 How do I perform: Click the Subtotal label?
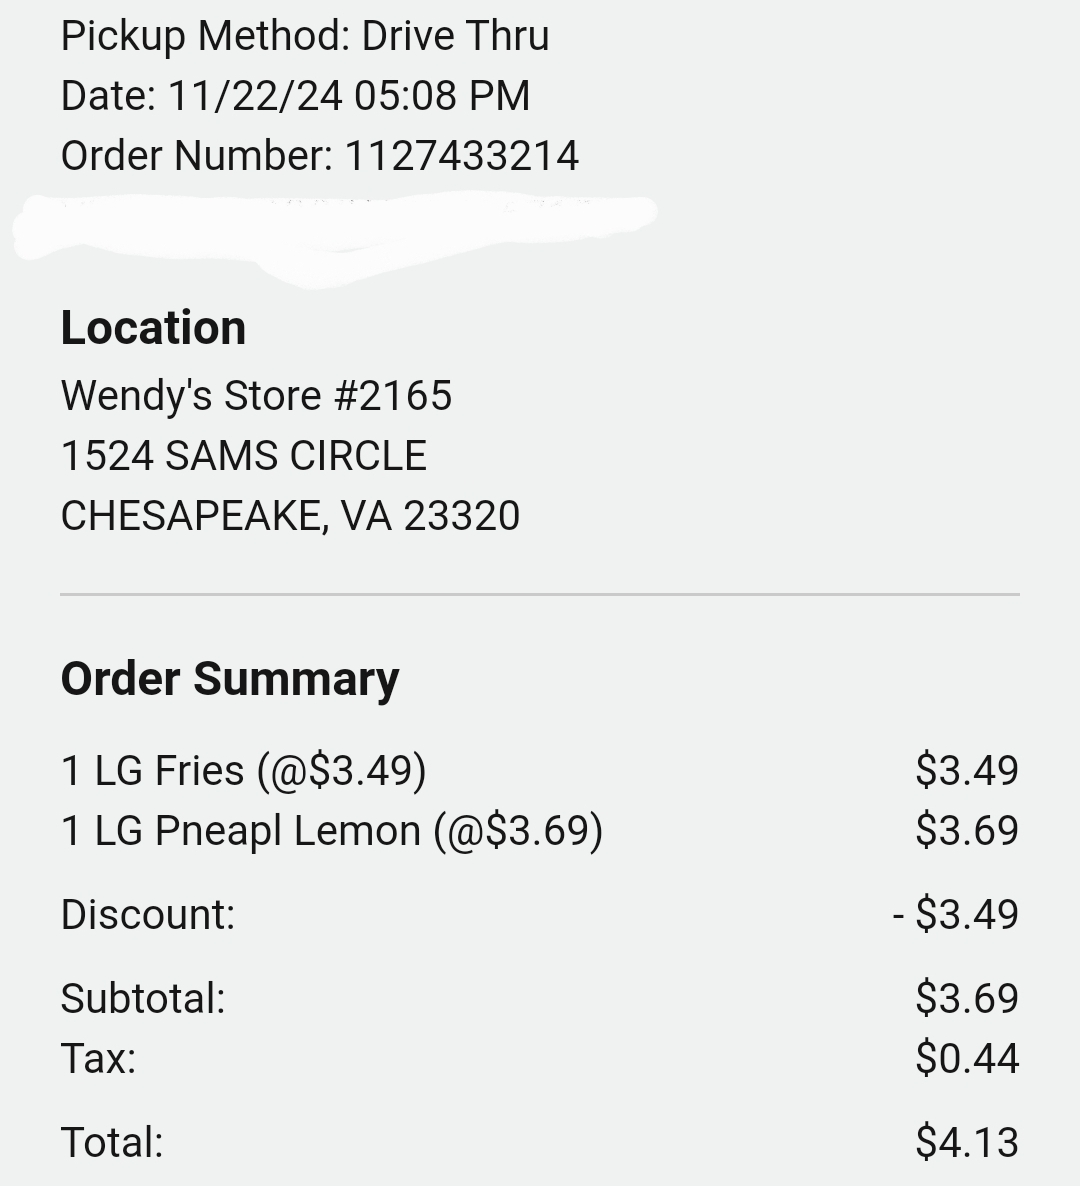click(143, 999)
